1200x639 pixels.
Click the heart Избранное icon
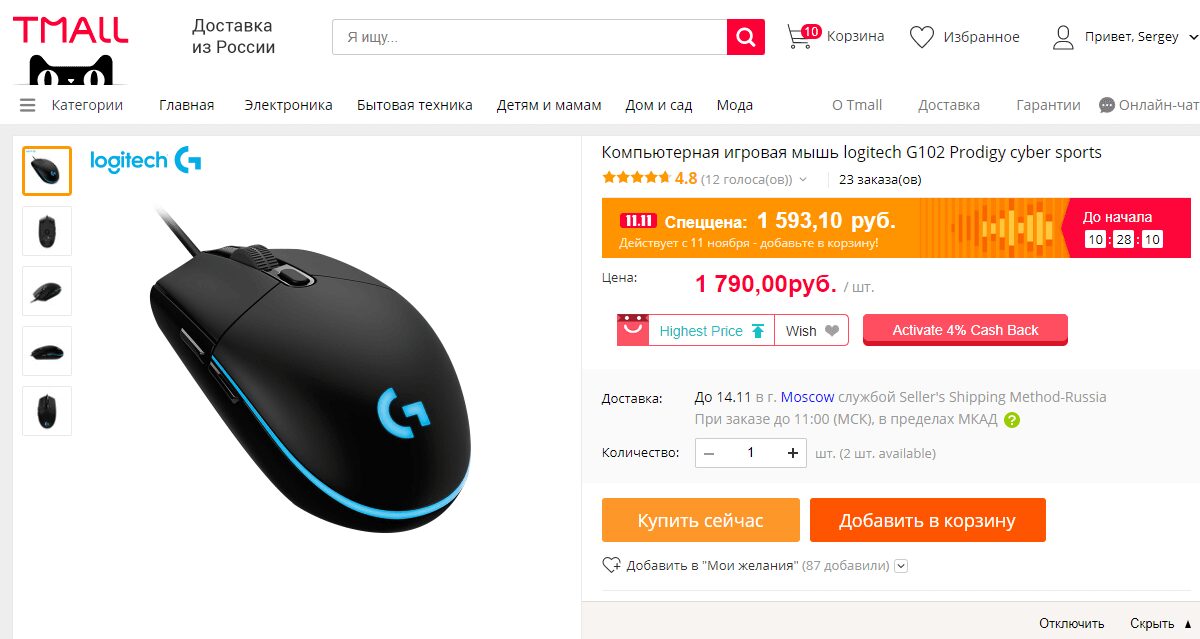click(921, 37)
